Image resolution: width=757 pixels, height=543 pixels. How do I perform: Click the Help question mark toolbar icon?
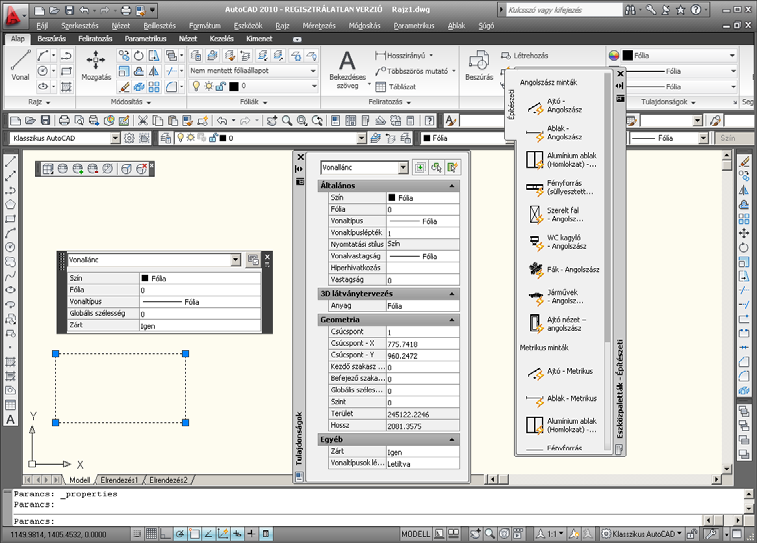[429, 121]
